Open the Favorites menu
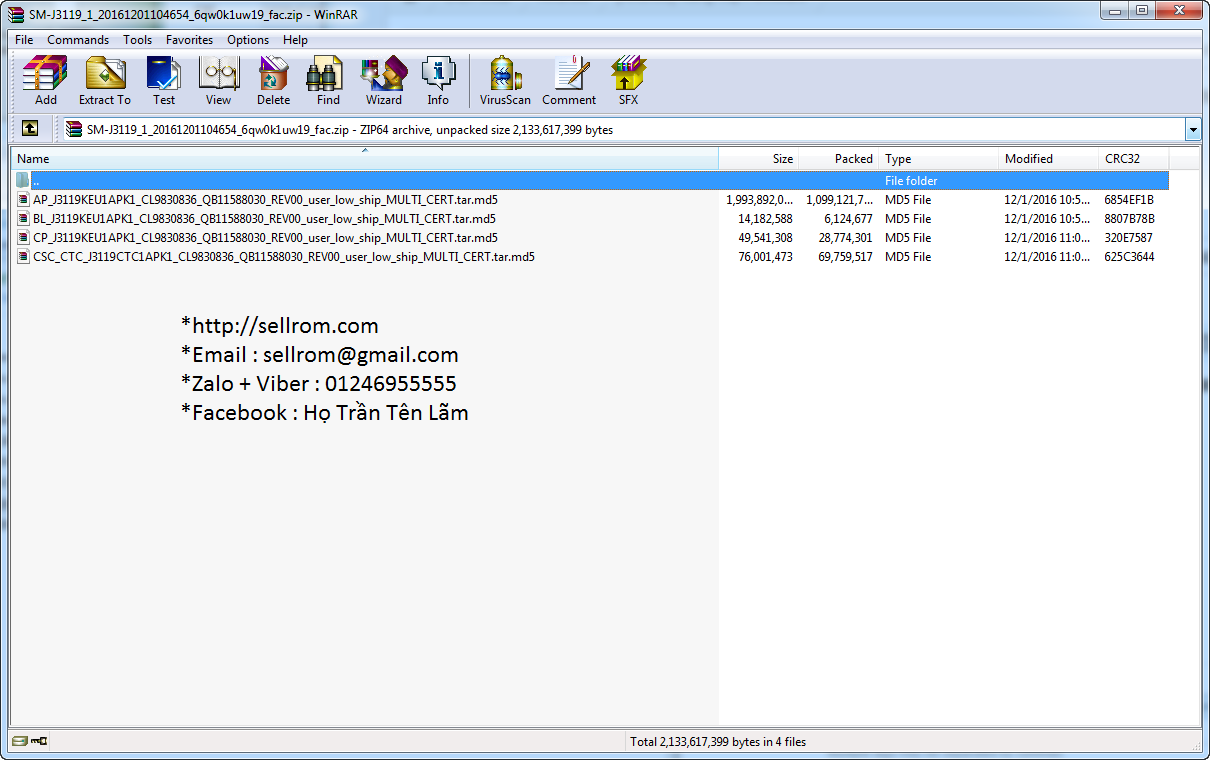 pos(190,40)
